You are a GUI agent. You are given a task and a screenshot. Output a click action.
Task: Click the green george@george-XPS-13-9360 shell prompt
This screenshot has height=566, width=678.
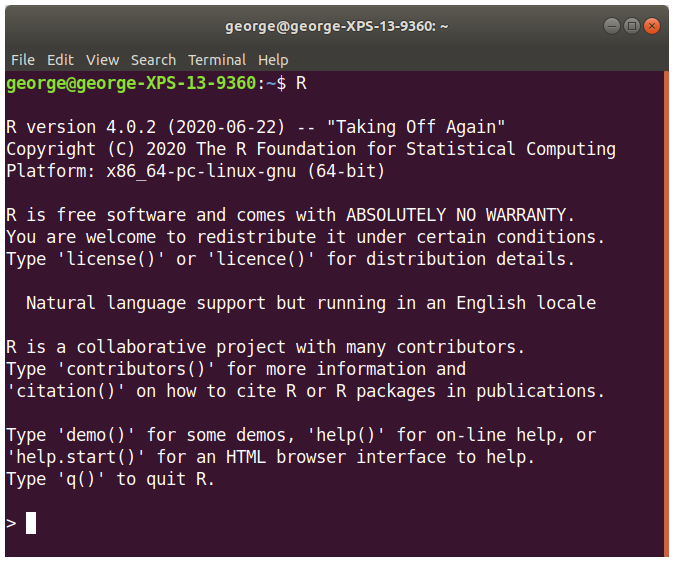pyautogui.click(x=131, y=84)
